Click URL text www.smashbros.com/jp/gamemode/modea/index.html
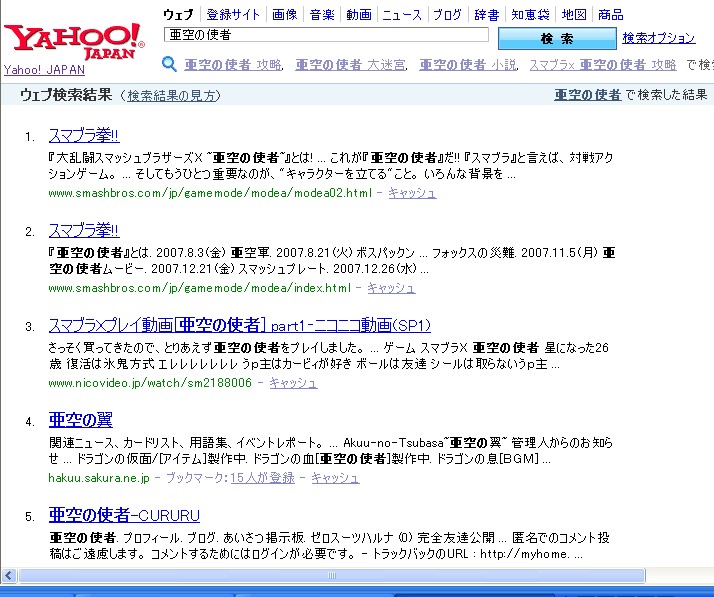Viewport: 714px width, 597px height. click(x=200, y=288)
